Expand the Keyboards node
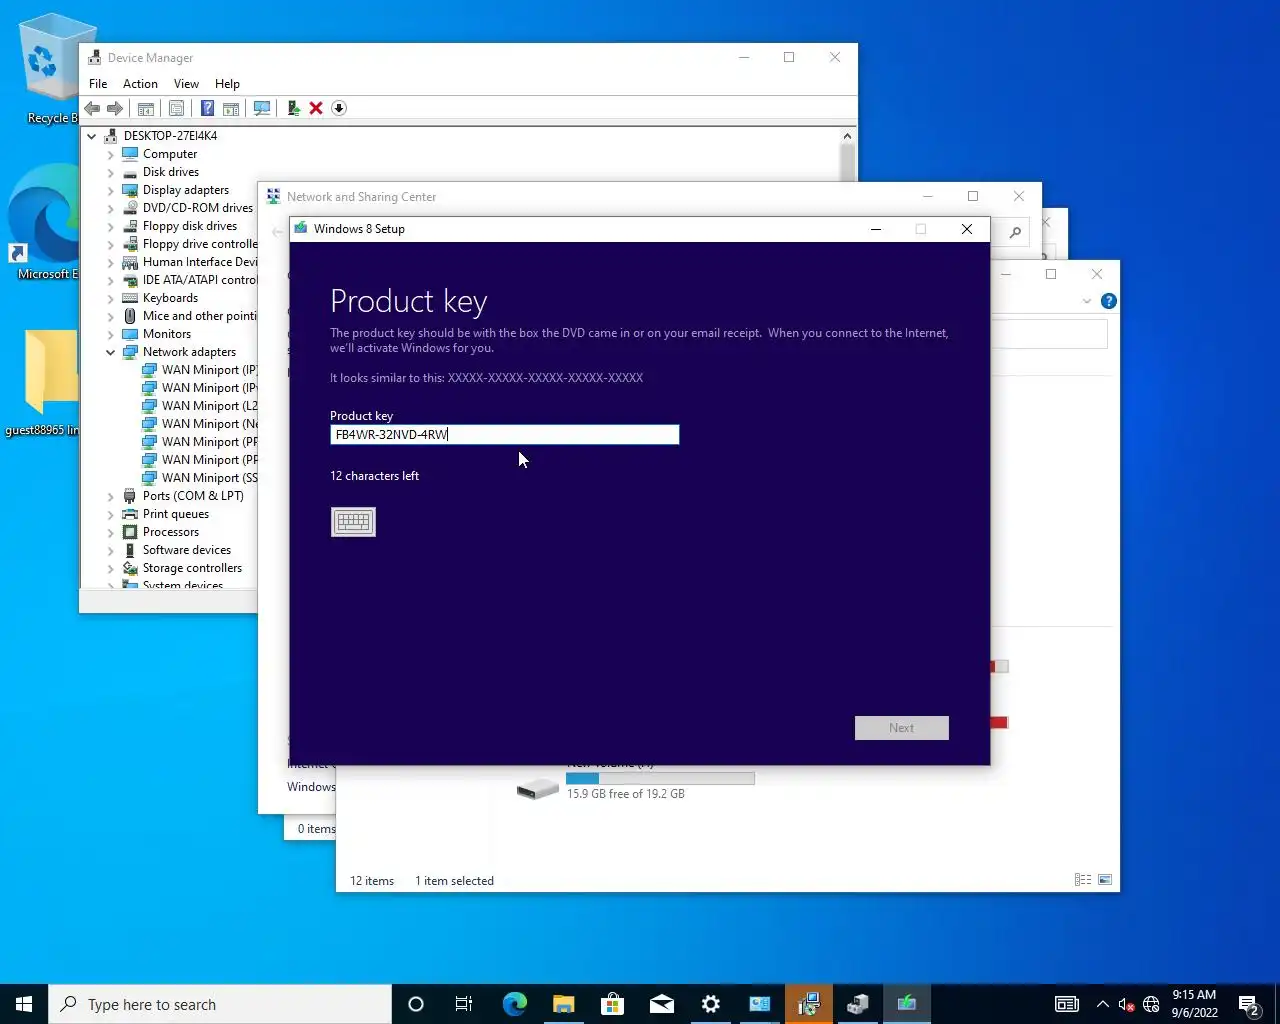 [x=111, y=299]
